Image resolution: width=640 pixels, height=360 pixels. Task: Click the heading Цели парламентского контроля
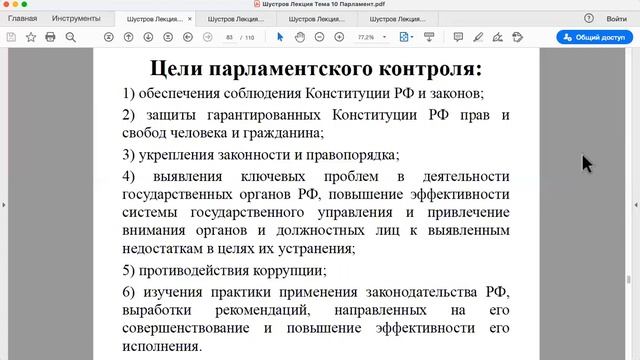tap(316, 68)
